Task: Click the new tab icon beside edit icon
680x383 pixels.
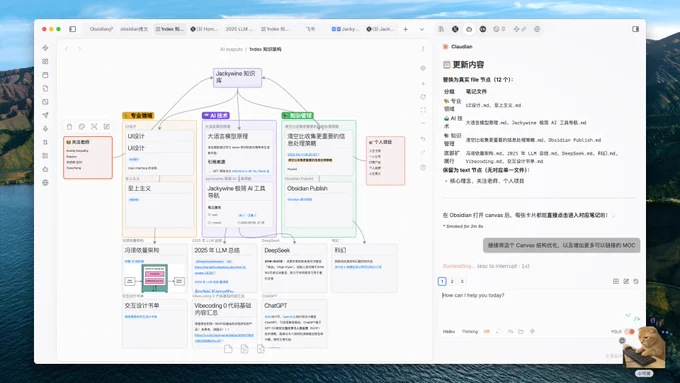Action: pos(616,282)
